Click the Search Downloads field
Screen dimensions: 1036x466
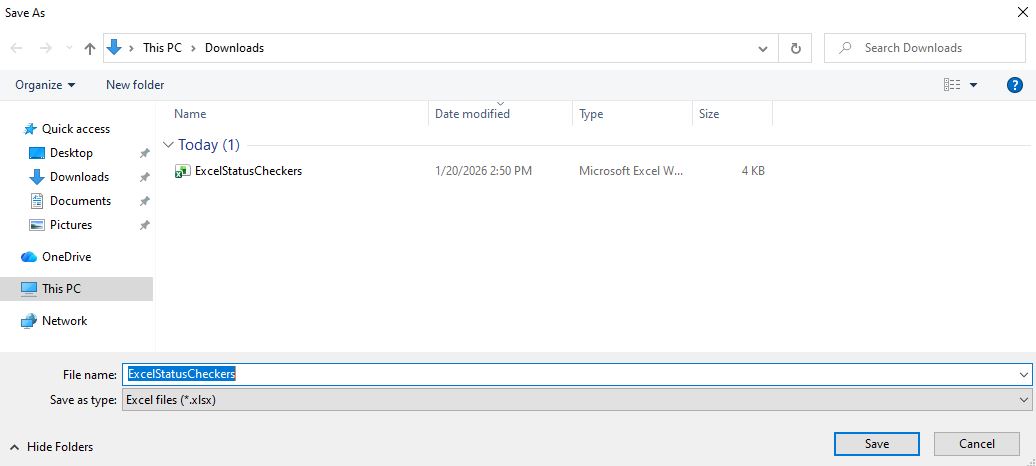click(924, 48)
